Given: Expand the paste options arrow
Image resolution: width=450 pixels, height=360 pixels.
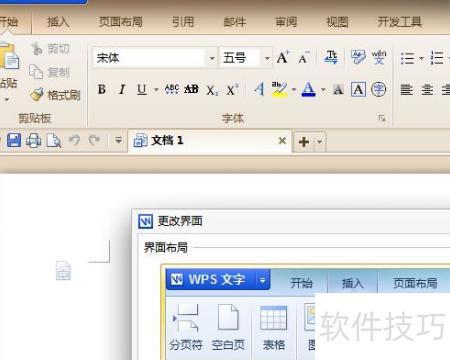Looking at the screenshot, I should 7,99.
